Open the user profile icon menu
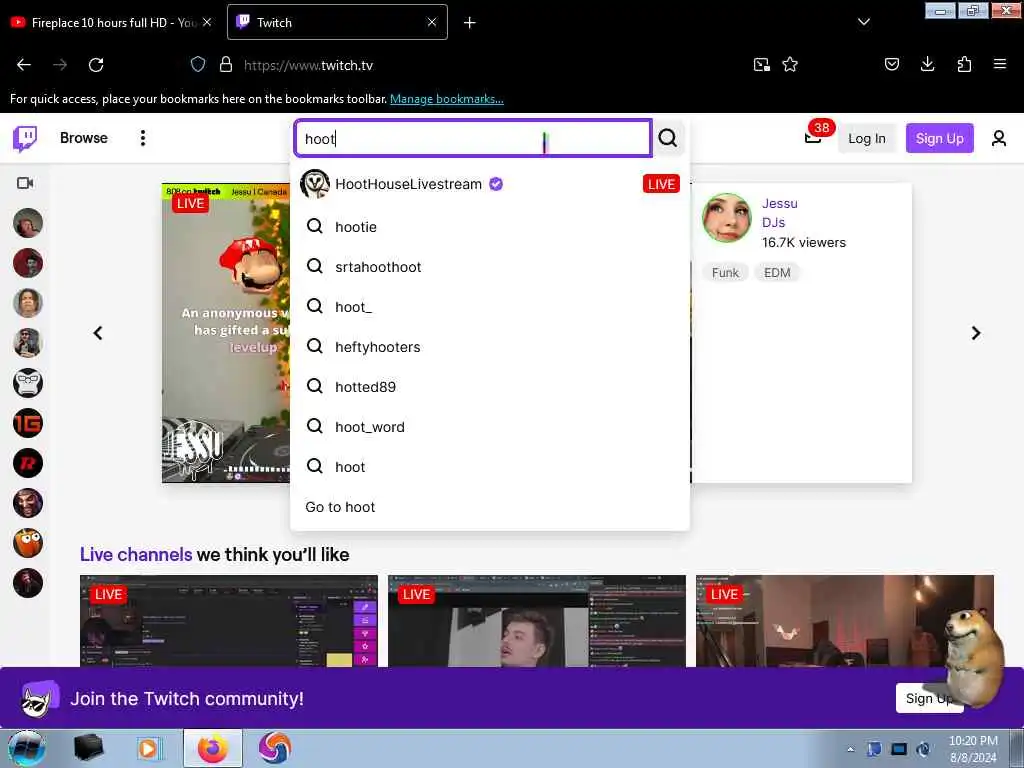The image size is (1024, 768). [999, 138]
